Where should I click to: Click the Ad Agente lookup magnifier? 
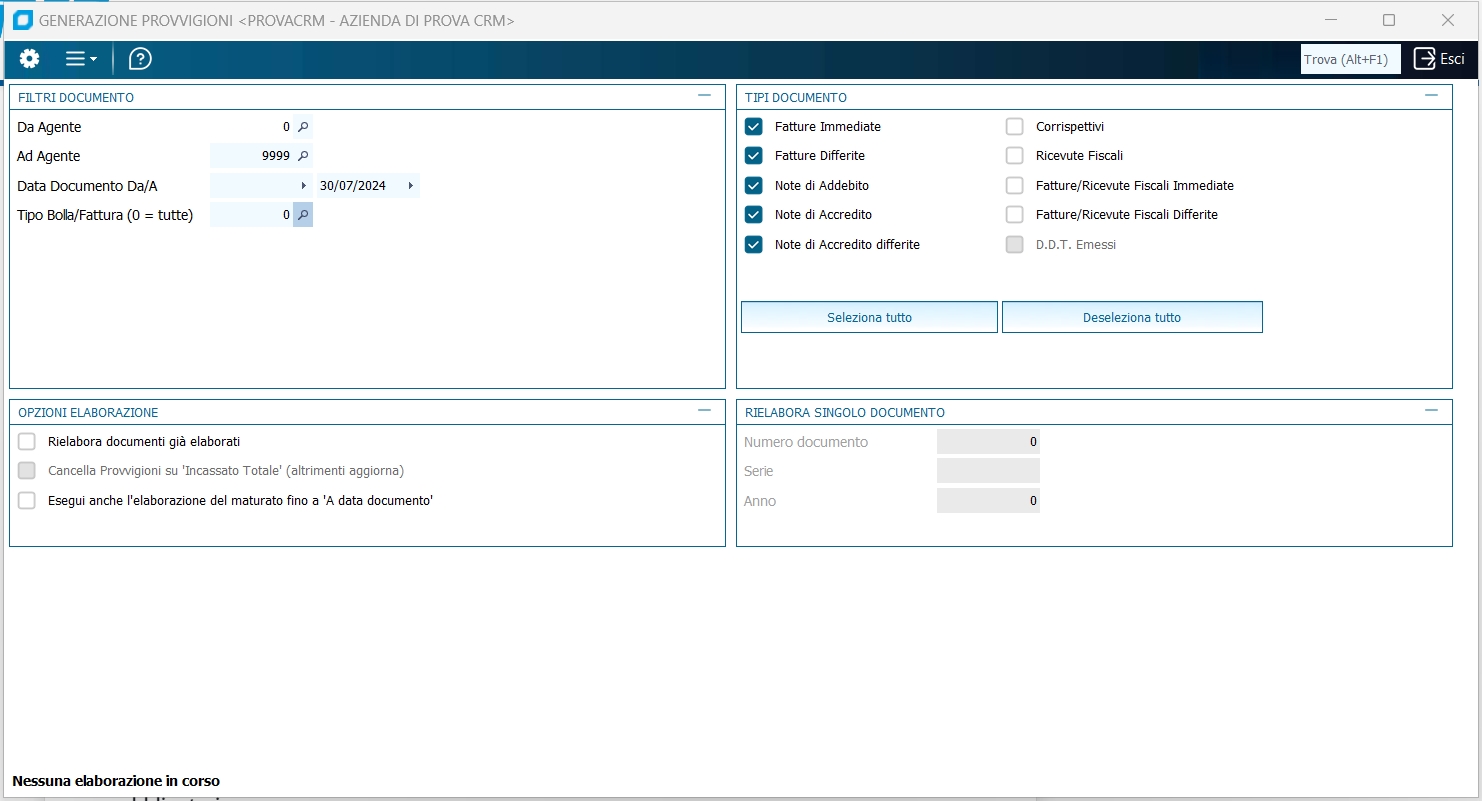(303, 156)
